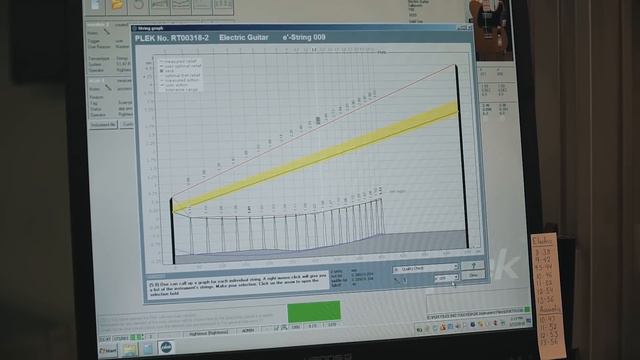Screen dimensions: 640x360
Task: Click the Start button on taskbar
Action: [x=109, y=351]
